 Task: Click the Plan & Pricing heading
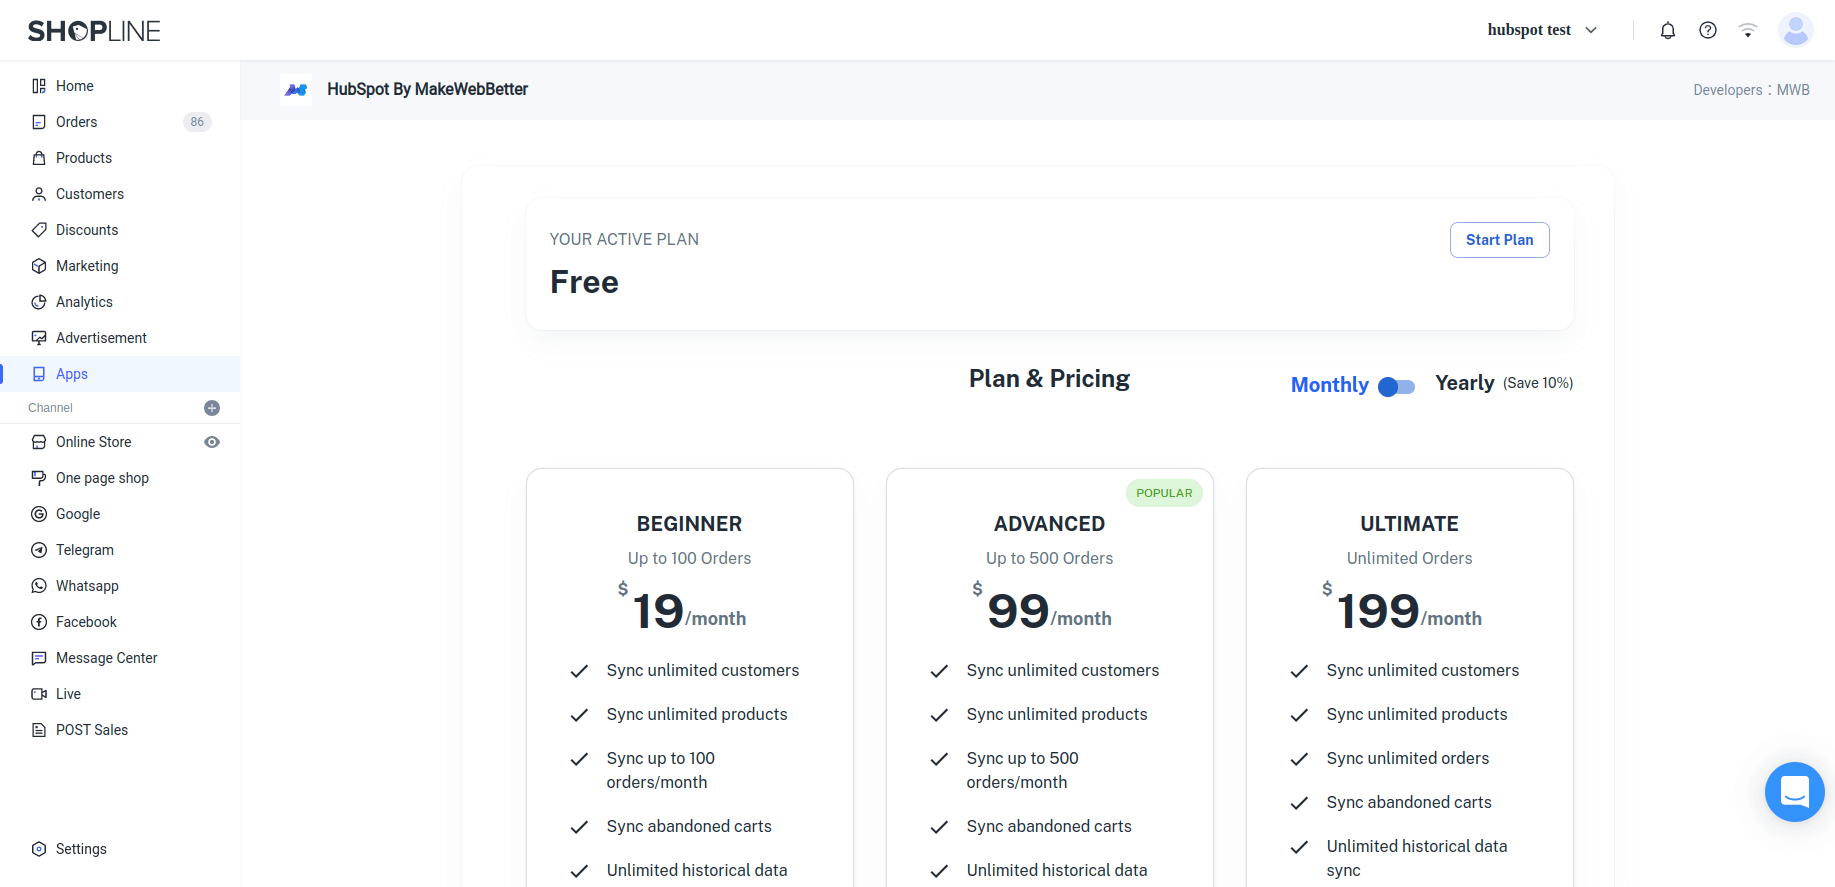pyautogui.click(x=1049, y=379)
